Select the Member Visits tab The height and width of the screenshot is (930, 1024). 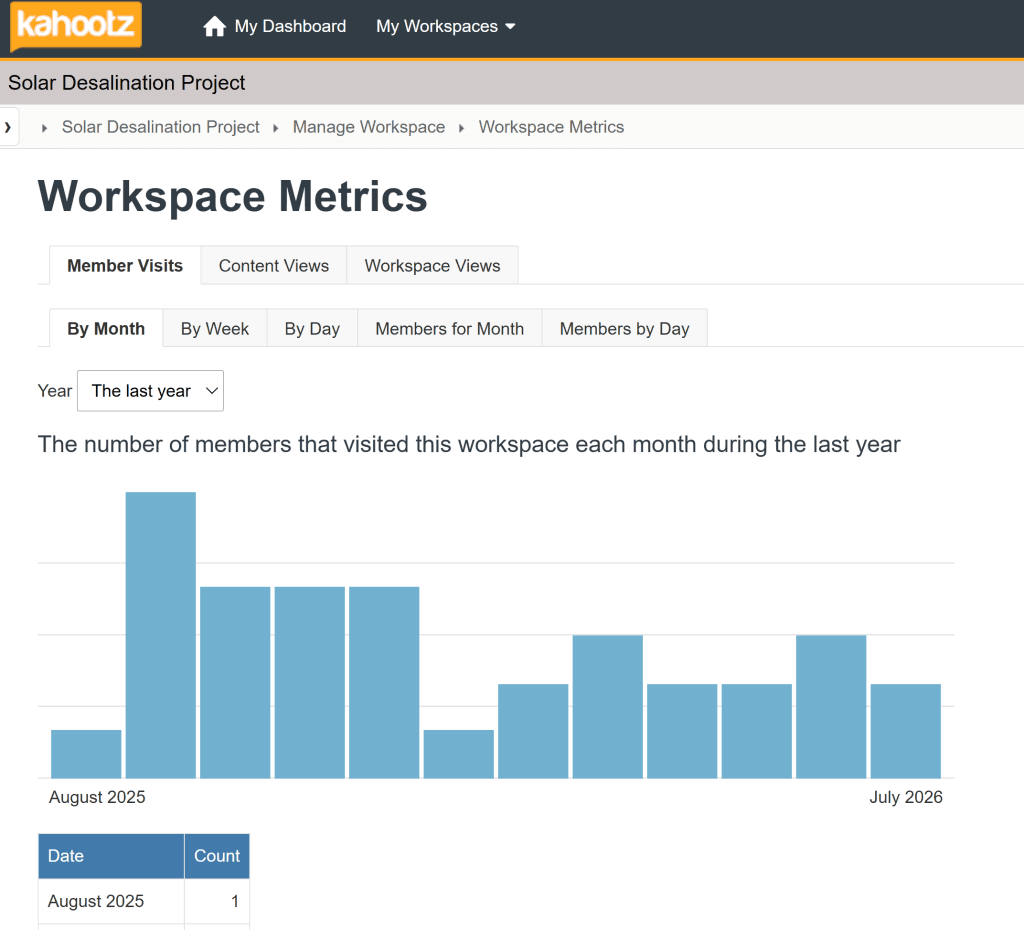point(125,266)
